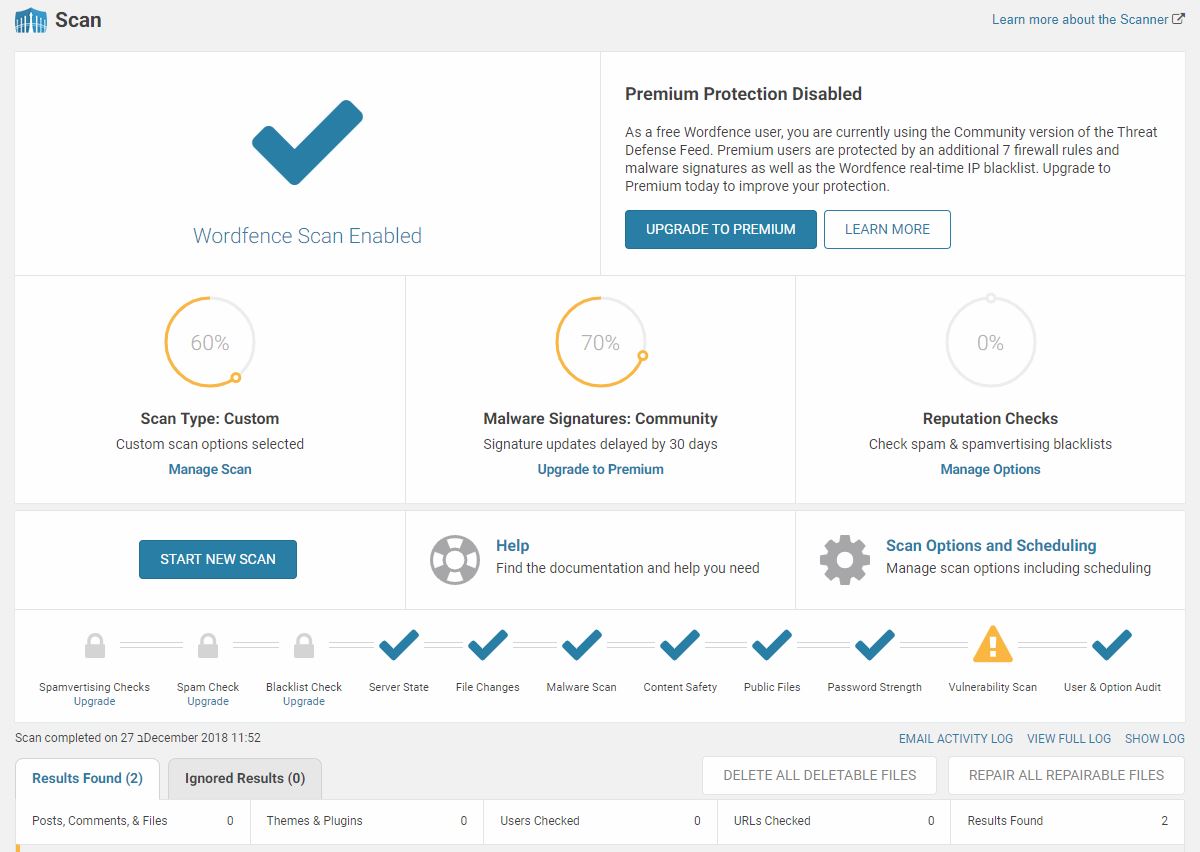Click the Help lifebuoy icon
Viewport: 1200px width, 852px height.
pyautogui.click(x=455, y=559)
